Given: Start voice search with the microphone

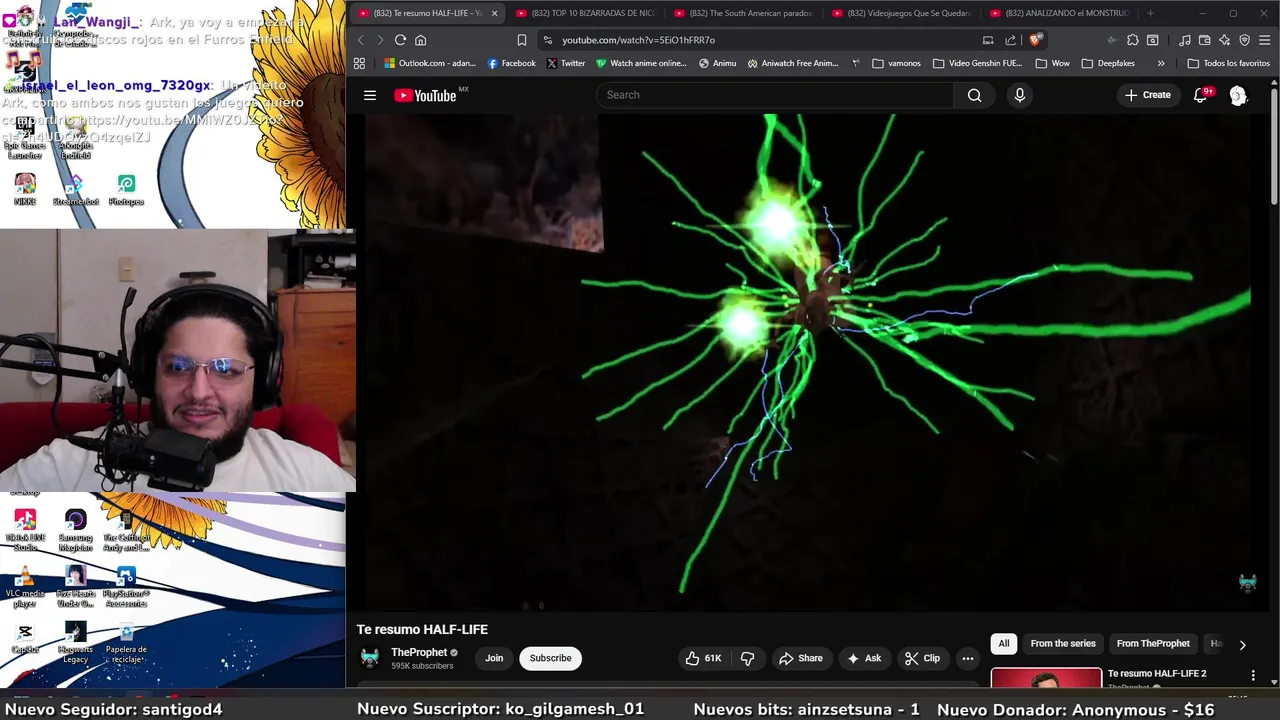Looking at the screenshot, I should [1019, 95].
